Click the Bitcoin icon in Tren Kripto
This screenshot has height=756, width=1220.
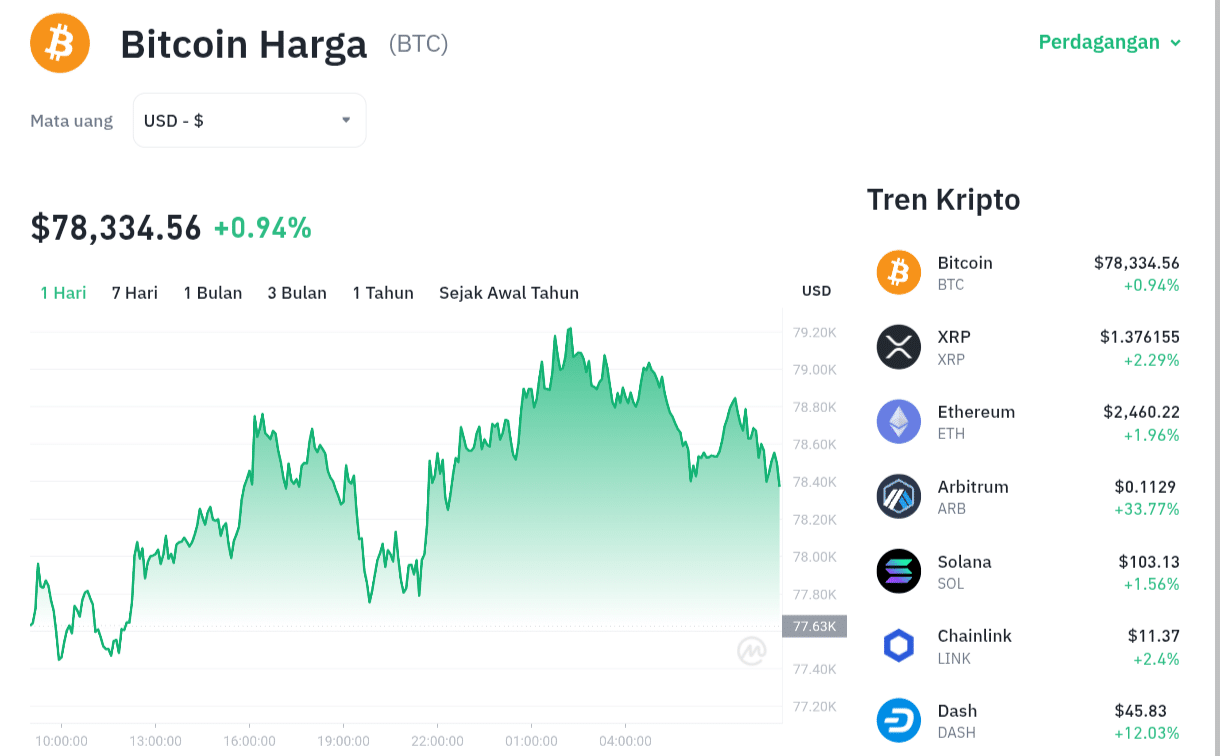[898, 272]
